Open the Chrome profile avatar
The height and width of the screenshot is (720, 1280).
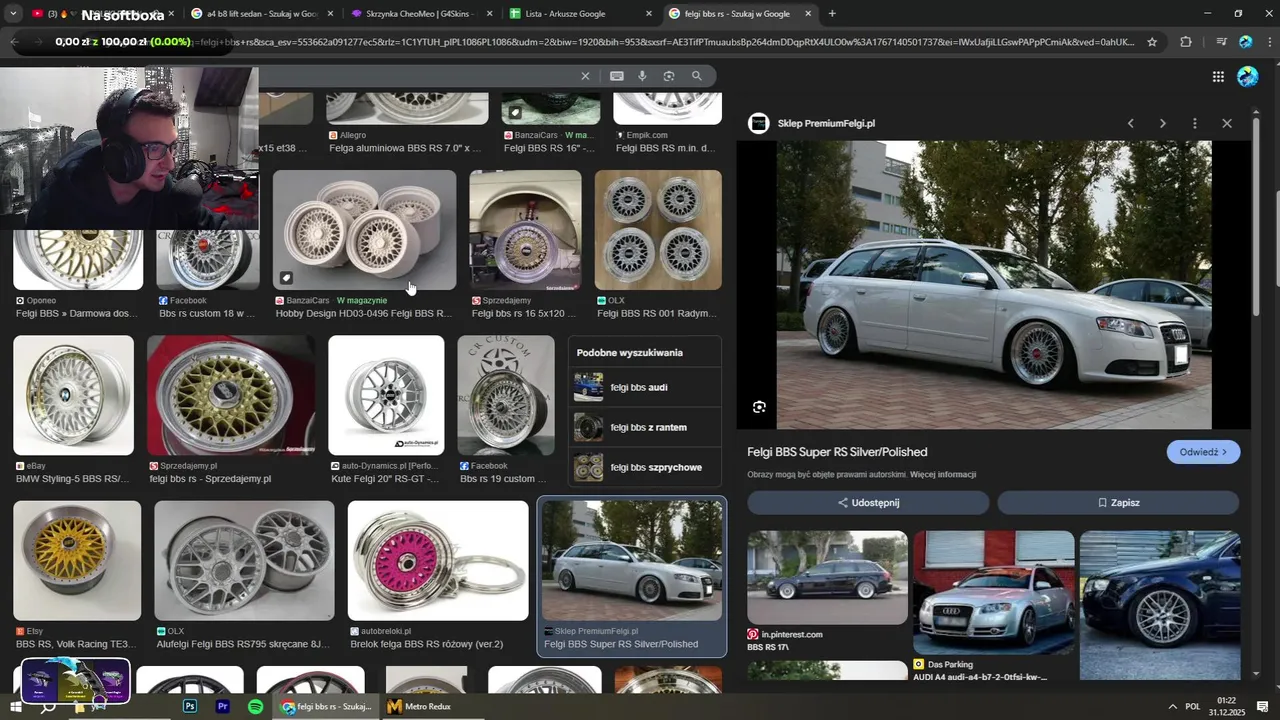point(1246,42)
